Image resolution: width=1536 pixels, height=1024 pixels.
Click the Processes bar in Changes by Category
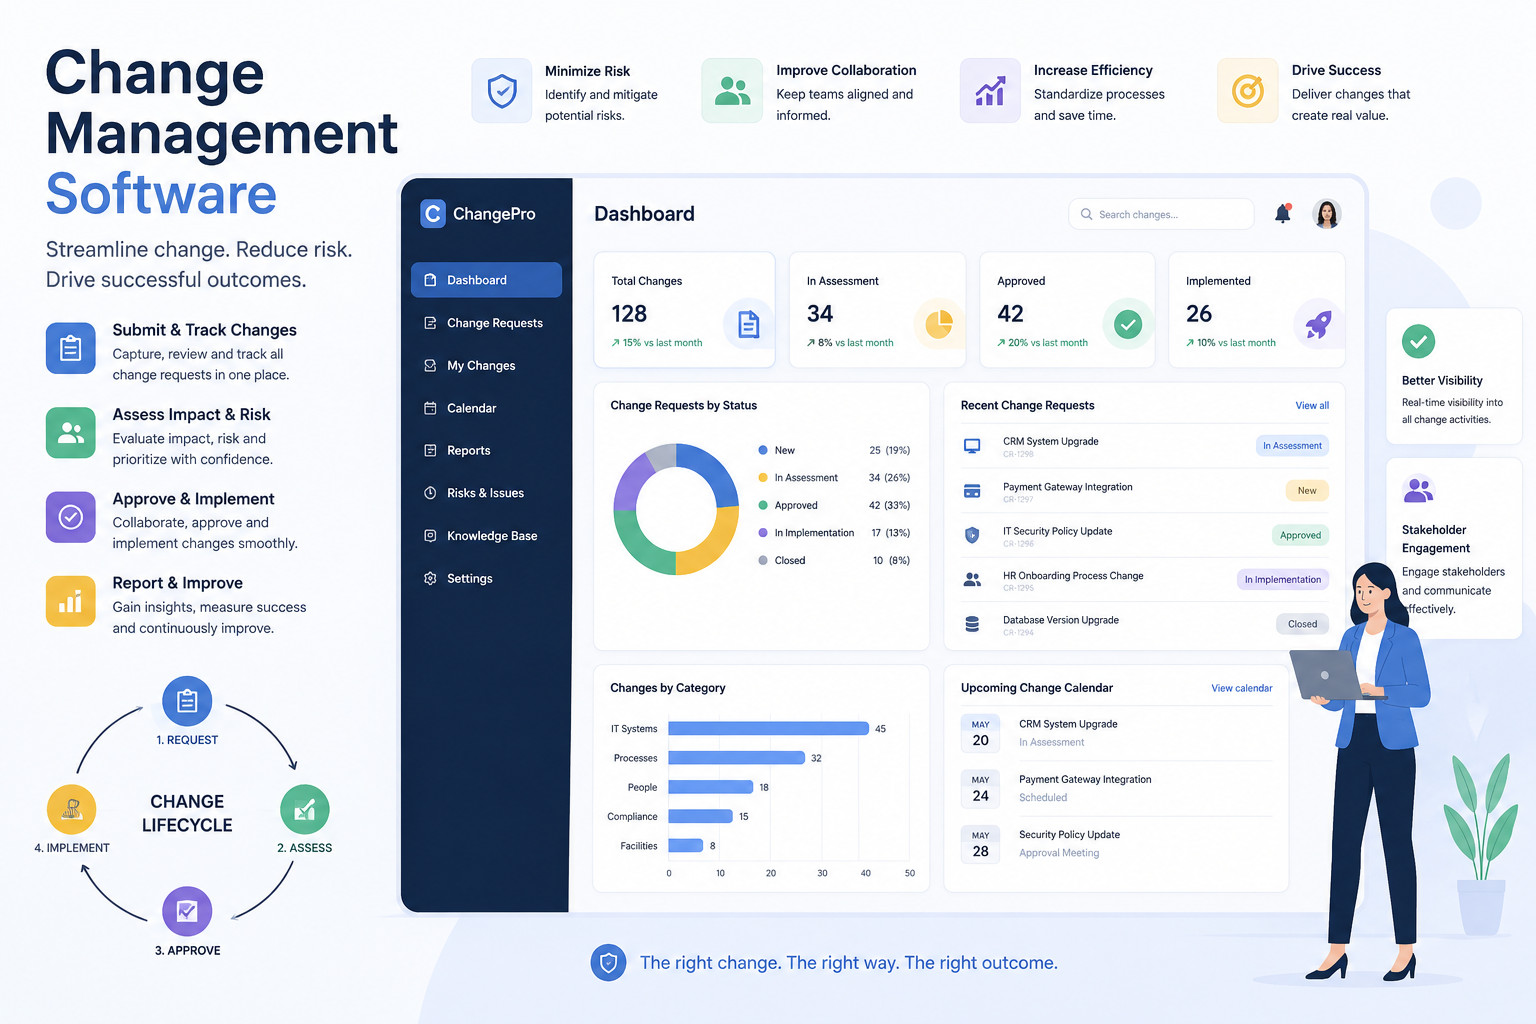click(736, 758)
